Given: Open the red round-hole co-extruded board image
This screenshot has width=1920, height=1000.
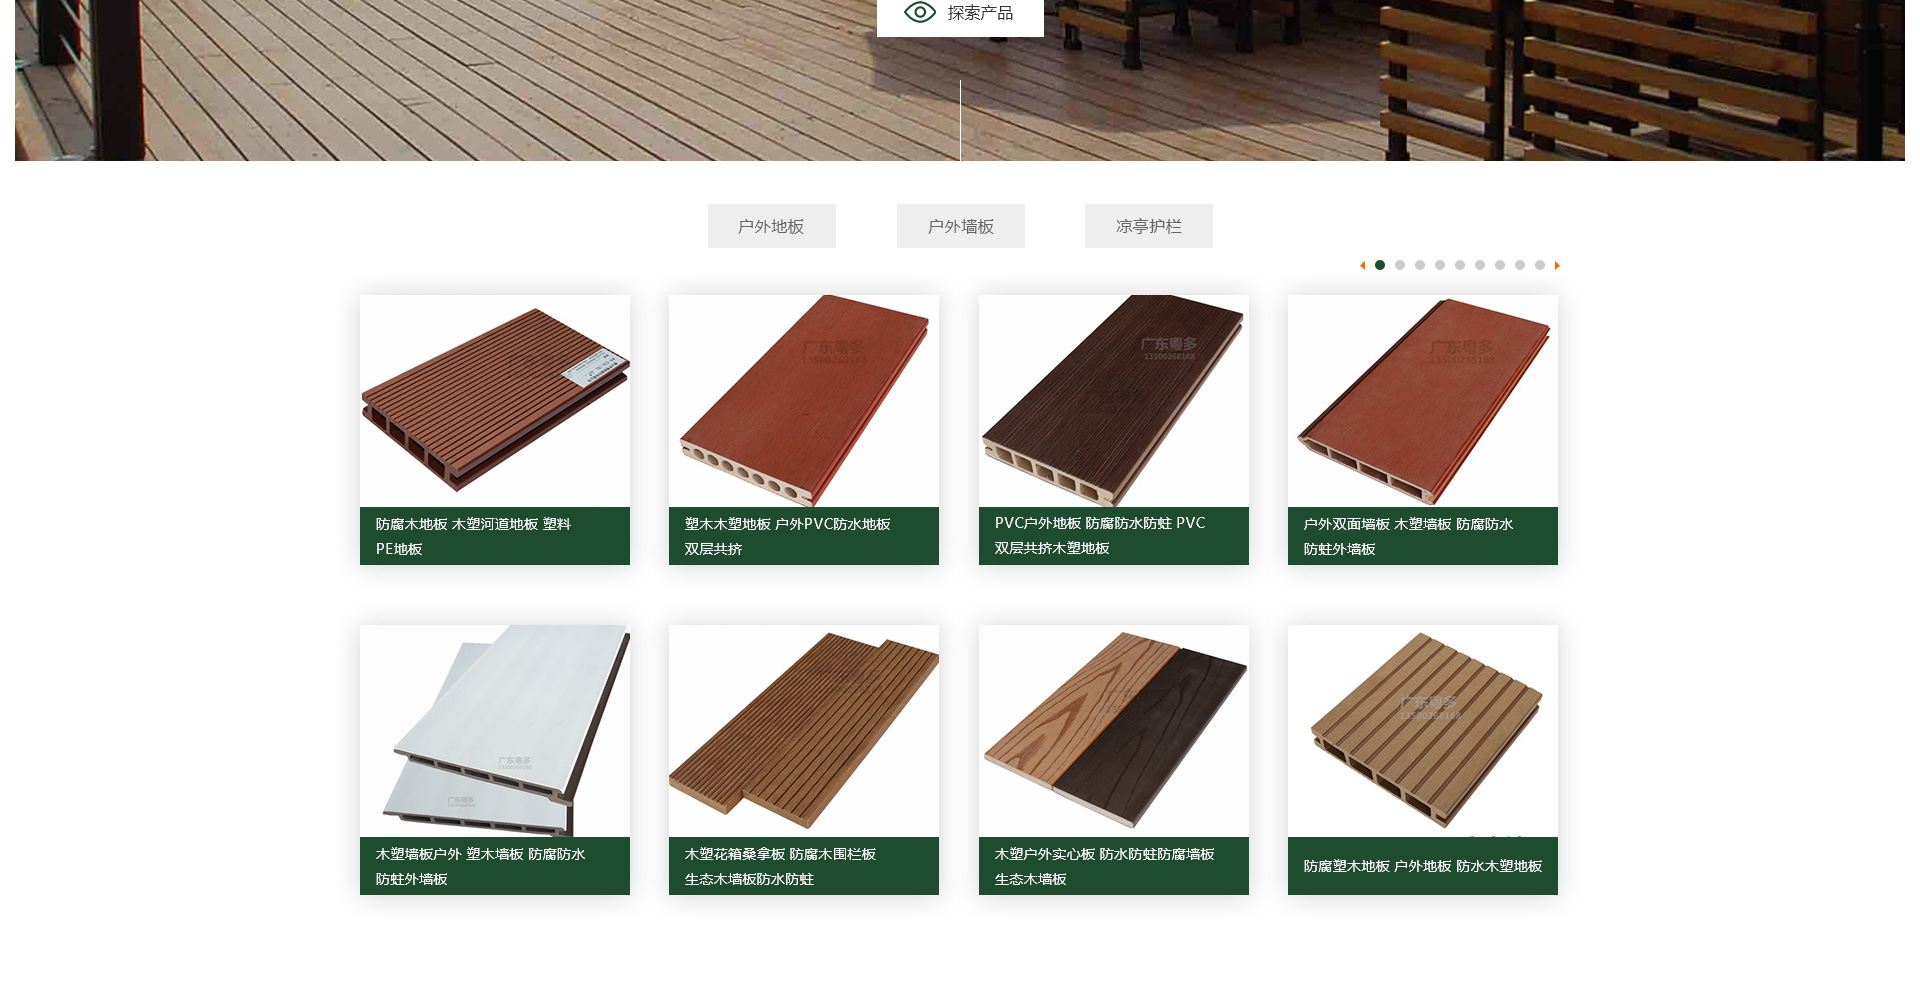Looking at the screenshot, I should click(804, 401).
